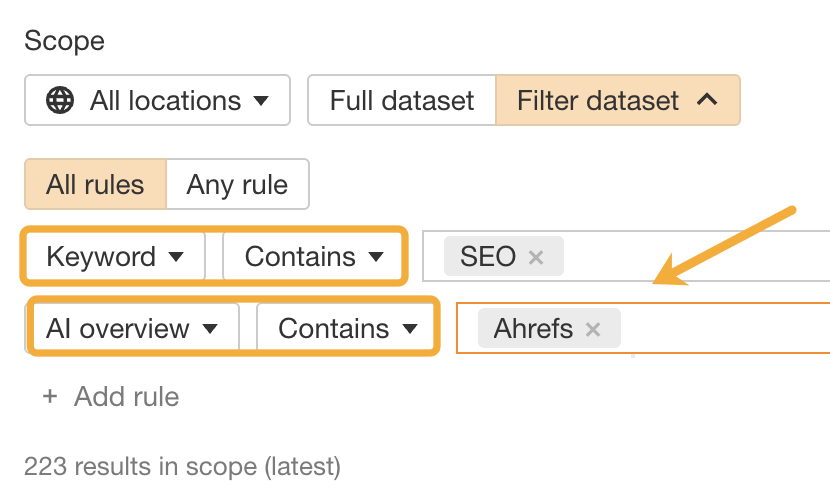This screenshot has height=504, width=830.
Task: Click the plus icon before Add rule
Action: 50,397
